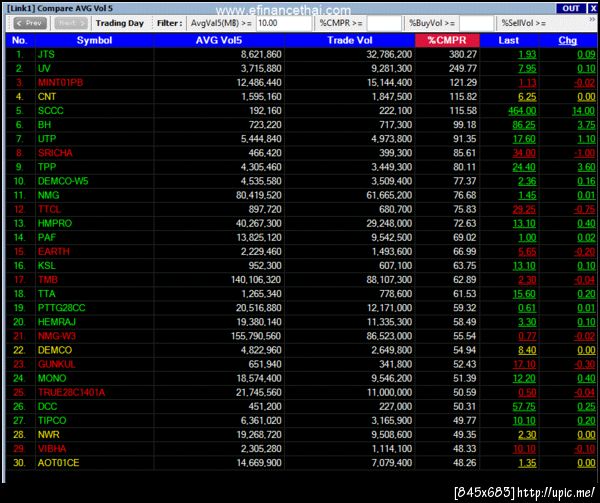Click SCCC change value 14.00

click(584, 111)
